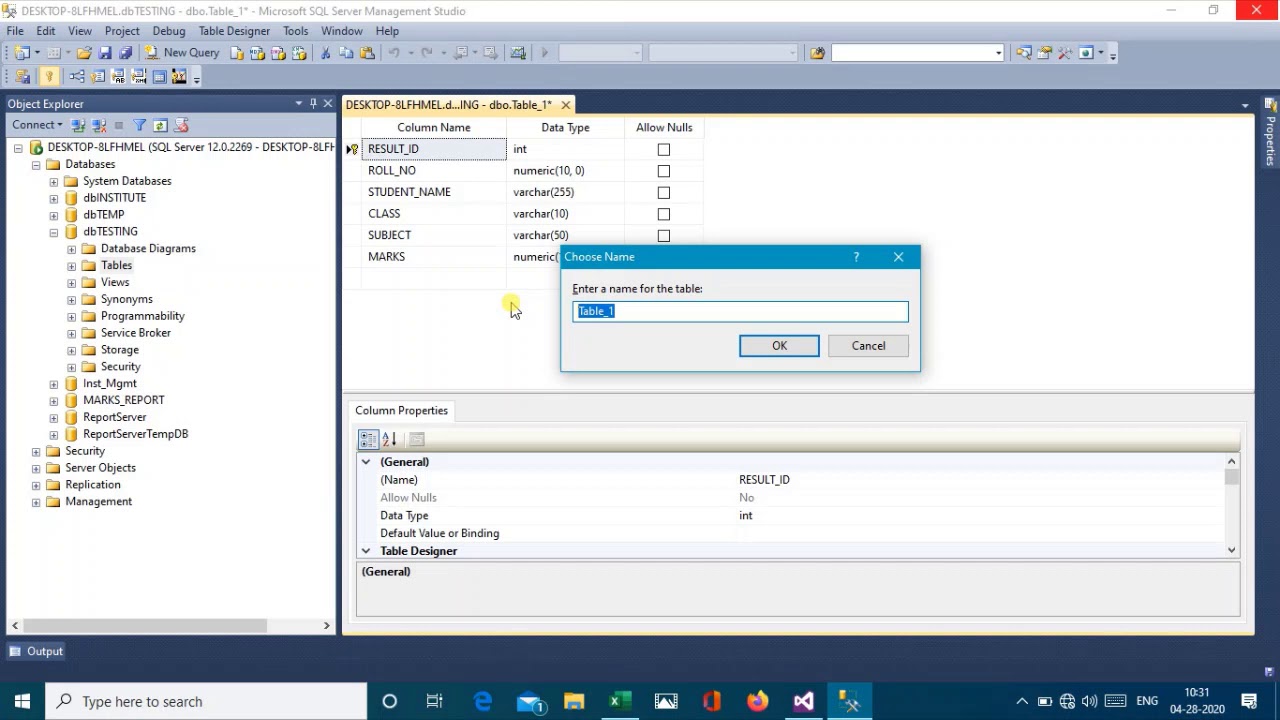Click the Toolbox wrench icon in toolbar
The width and height of the screenshot is (1280, 720).
1065,53
